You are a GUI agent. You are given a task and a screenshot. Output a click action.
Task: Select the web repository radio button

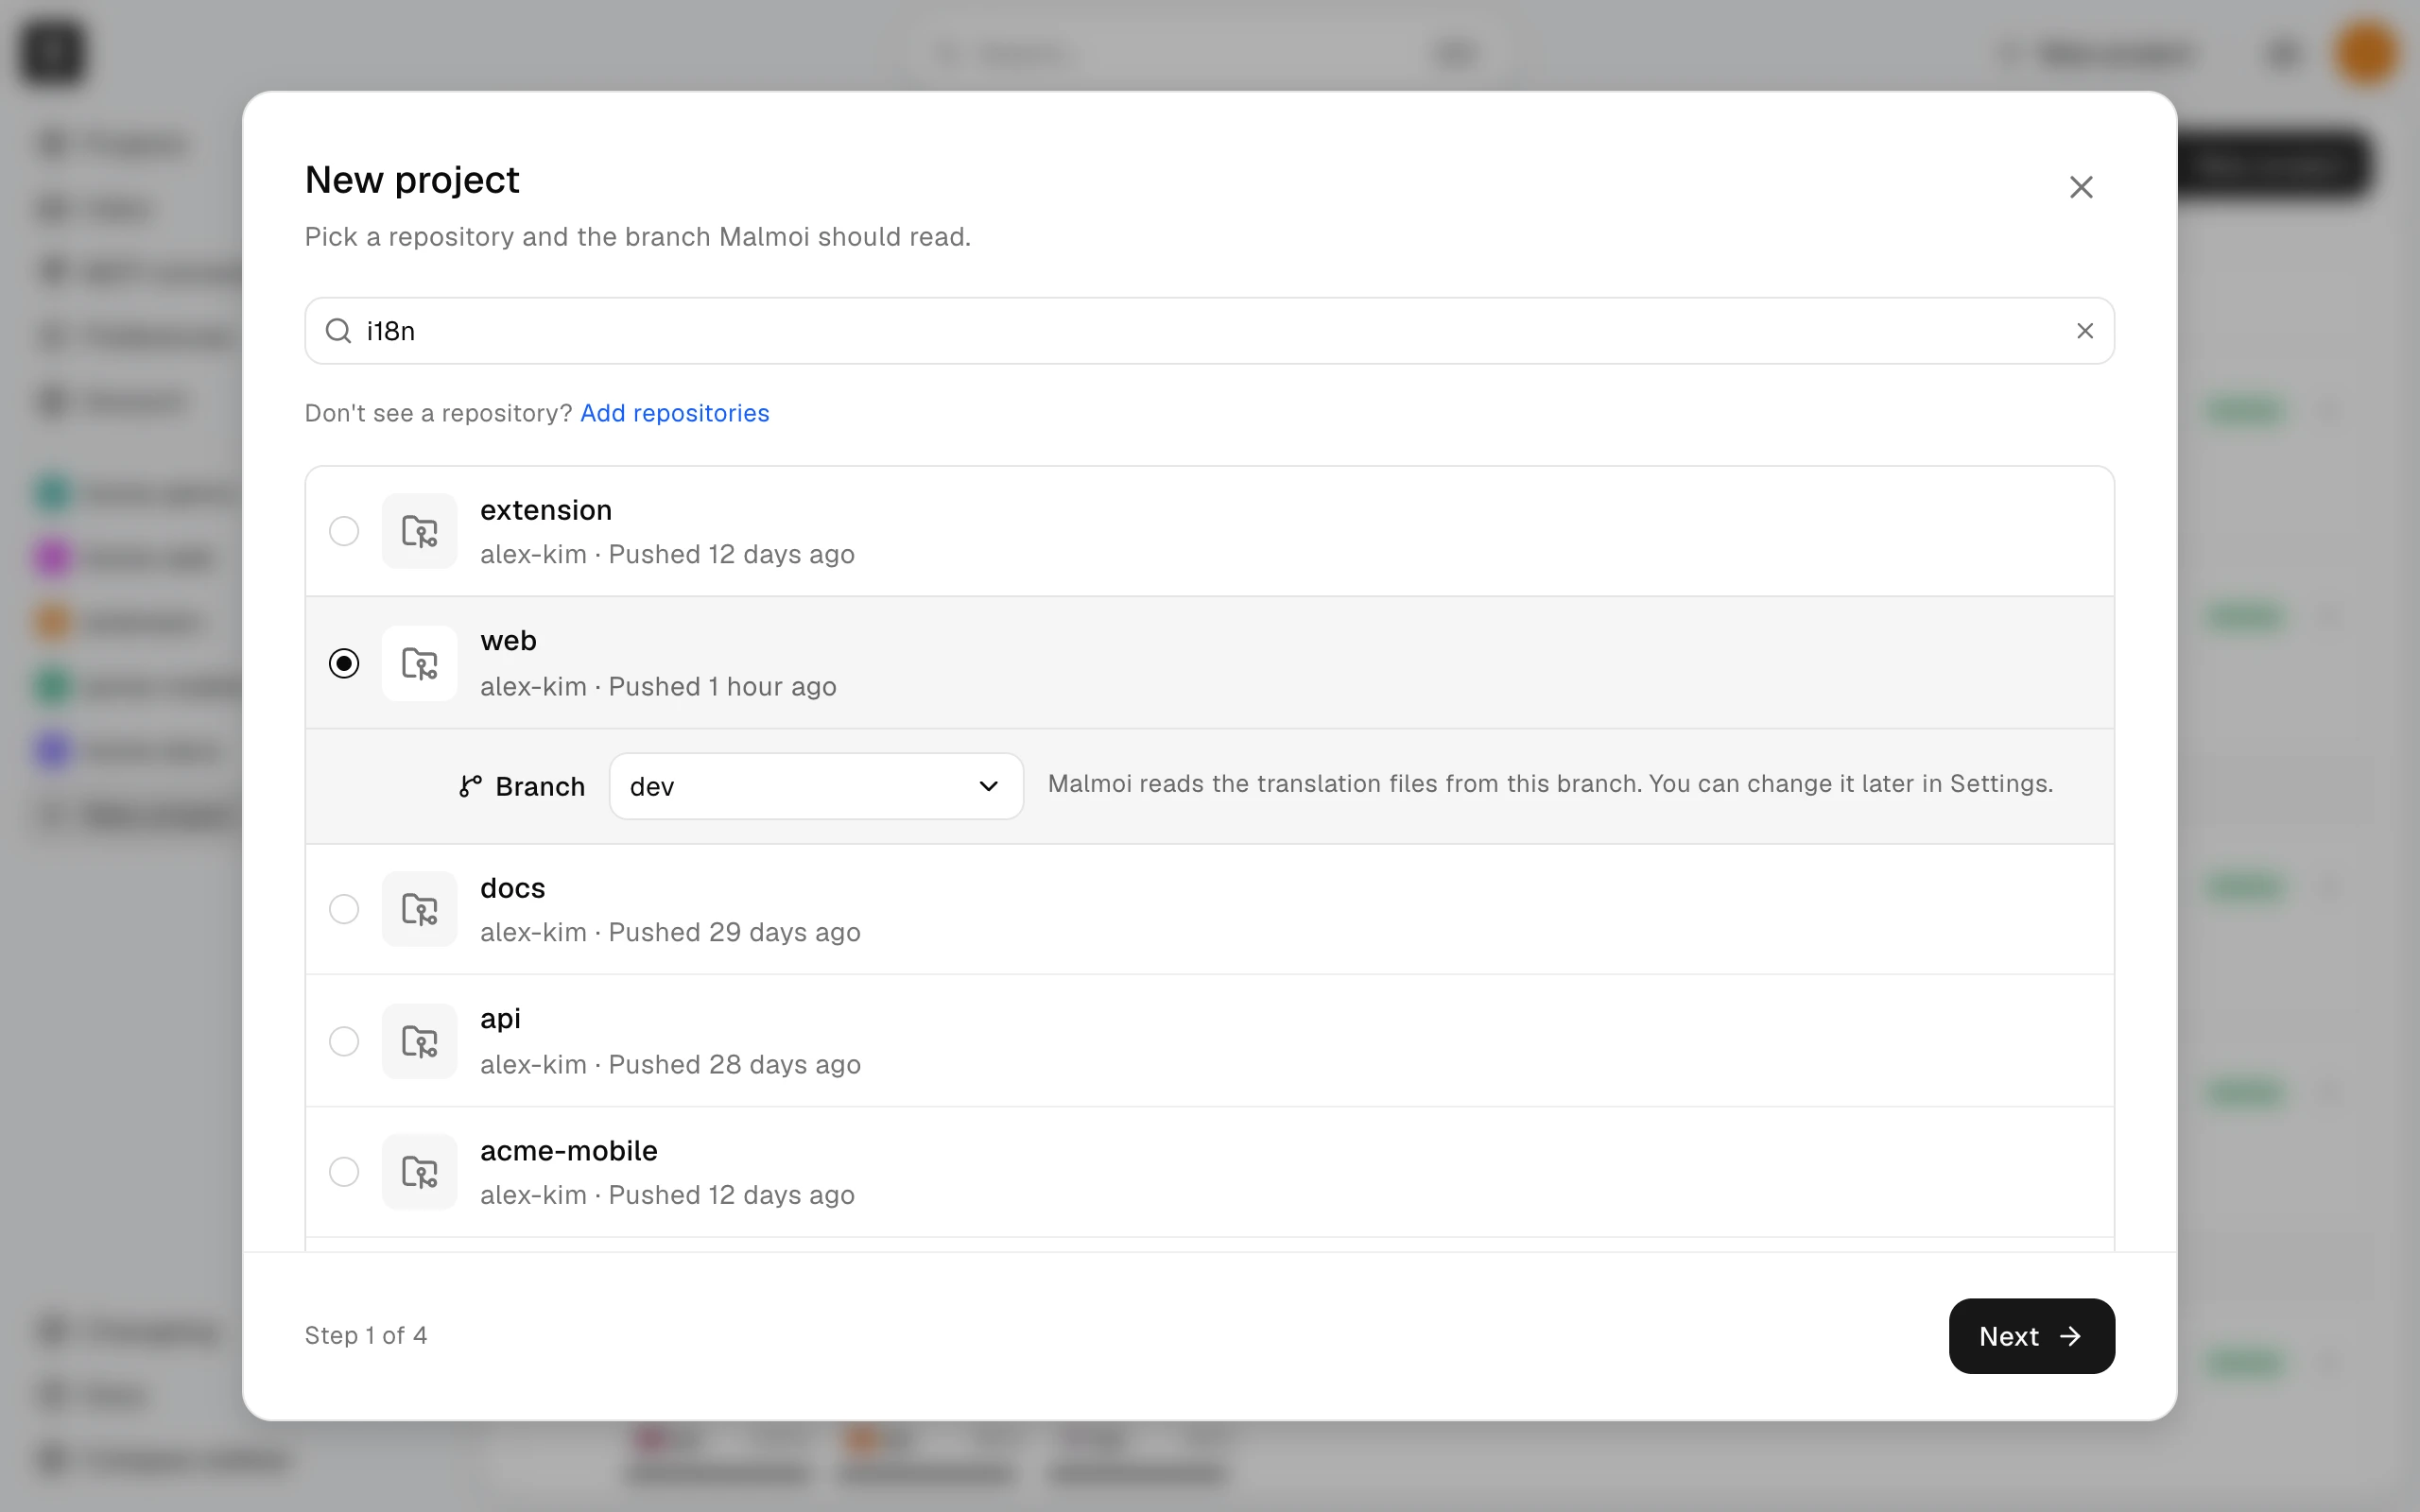click(x=344, y=663)
